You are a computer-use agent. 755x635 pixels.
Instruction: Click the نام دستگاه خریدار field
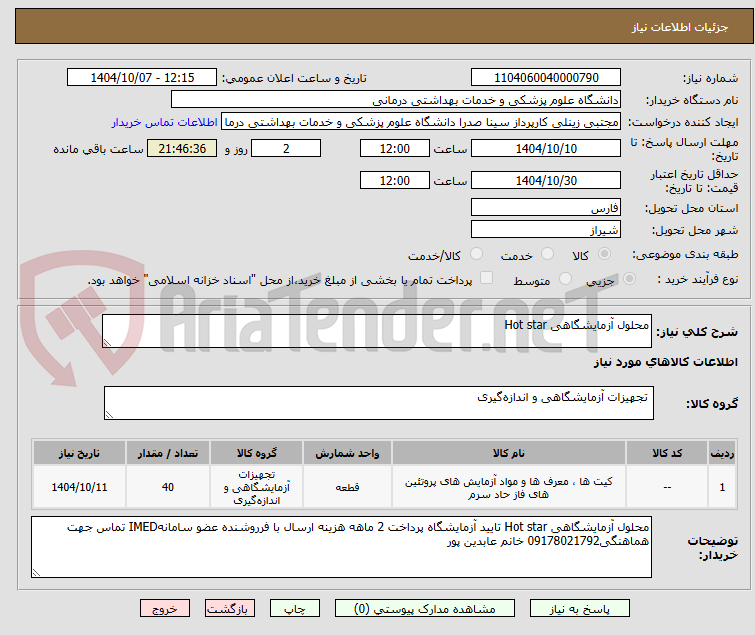(x=396, y=100)
